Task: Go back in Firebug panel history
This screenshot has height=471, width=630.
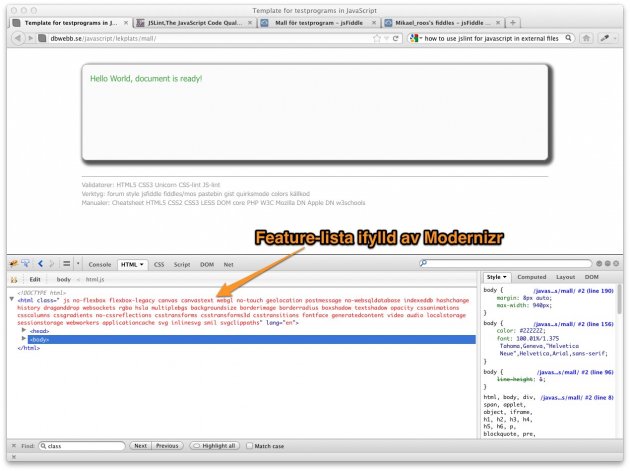Action: tap(40, 264)
